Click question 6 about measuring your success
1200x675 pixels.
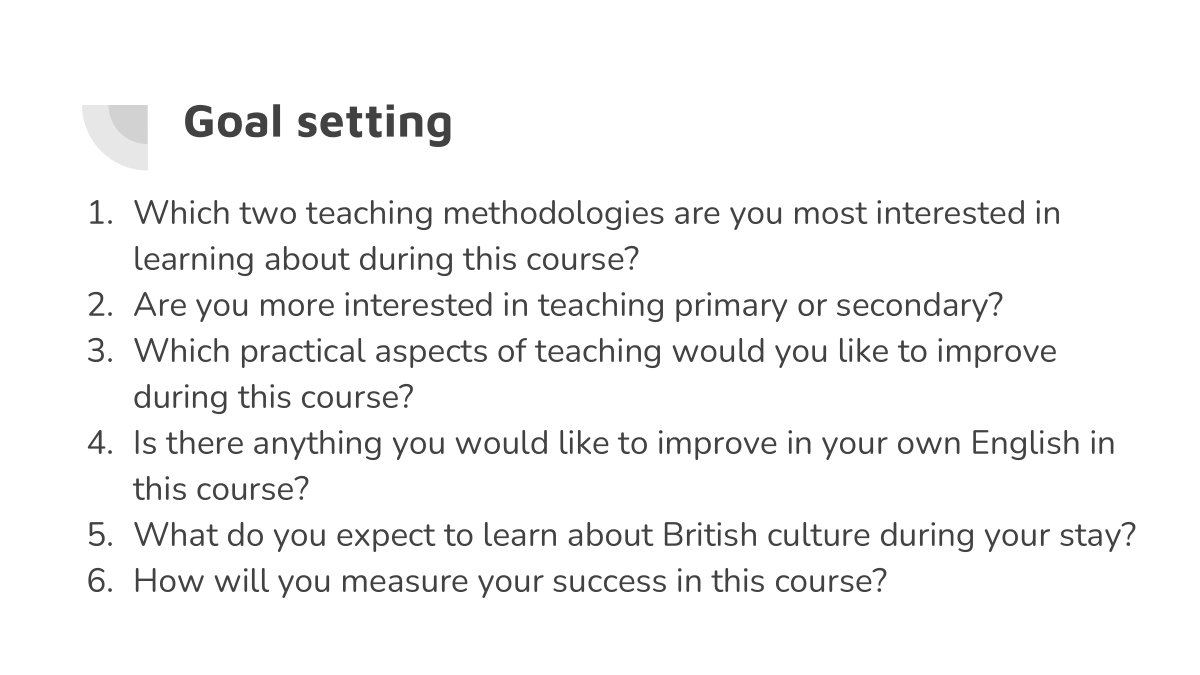point(510,581)
